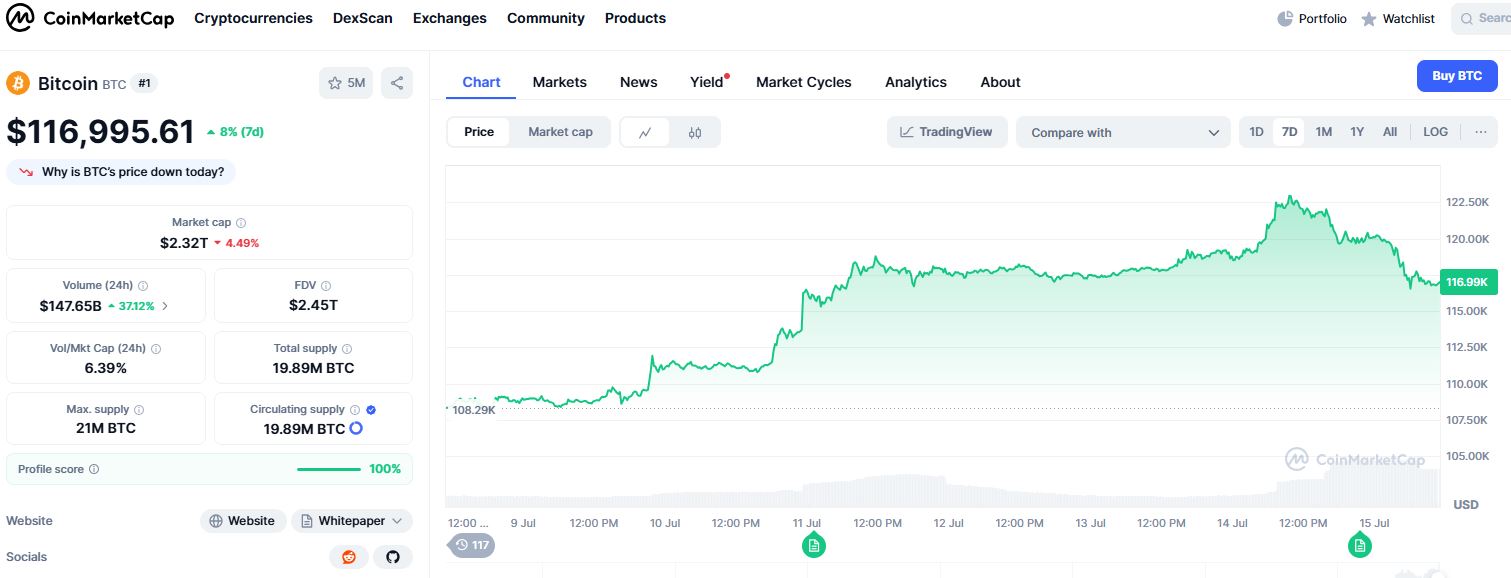Switch to the Markets tab

pyautogui.click(x=560, y=82)
